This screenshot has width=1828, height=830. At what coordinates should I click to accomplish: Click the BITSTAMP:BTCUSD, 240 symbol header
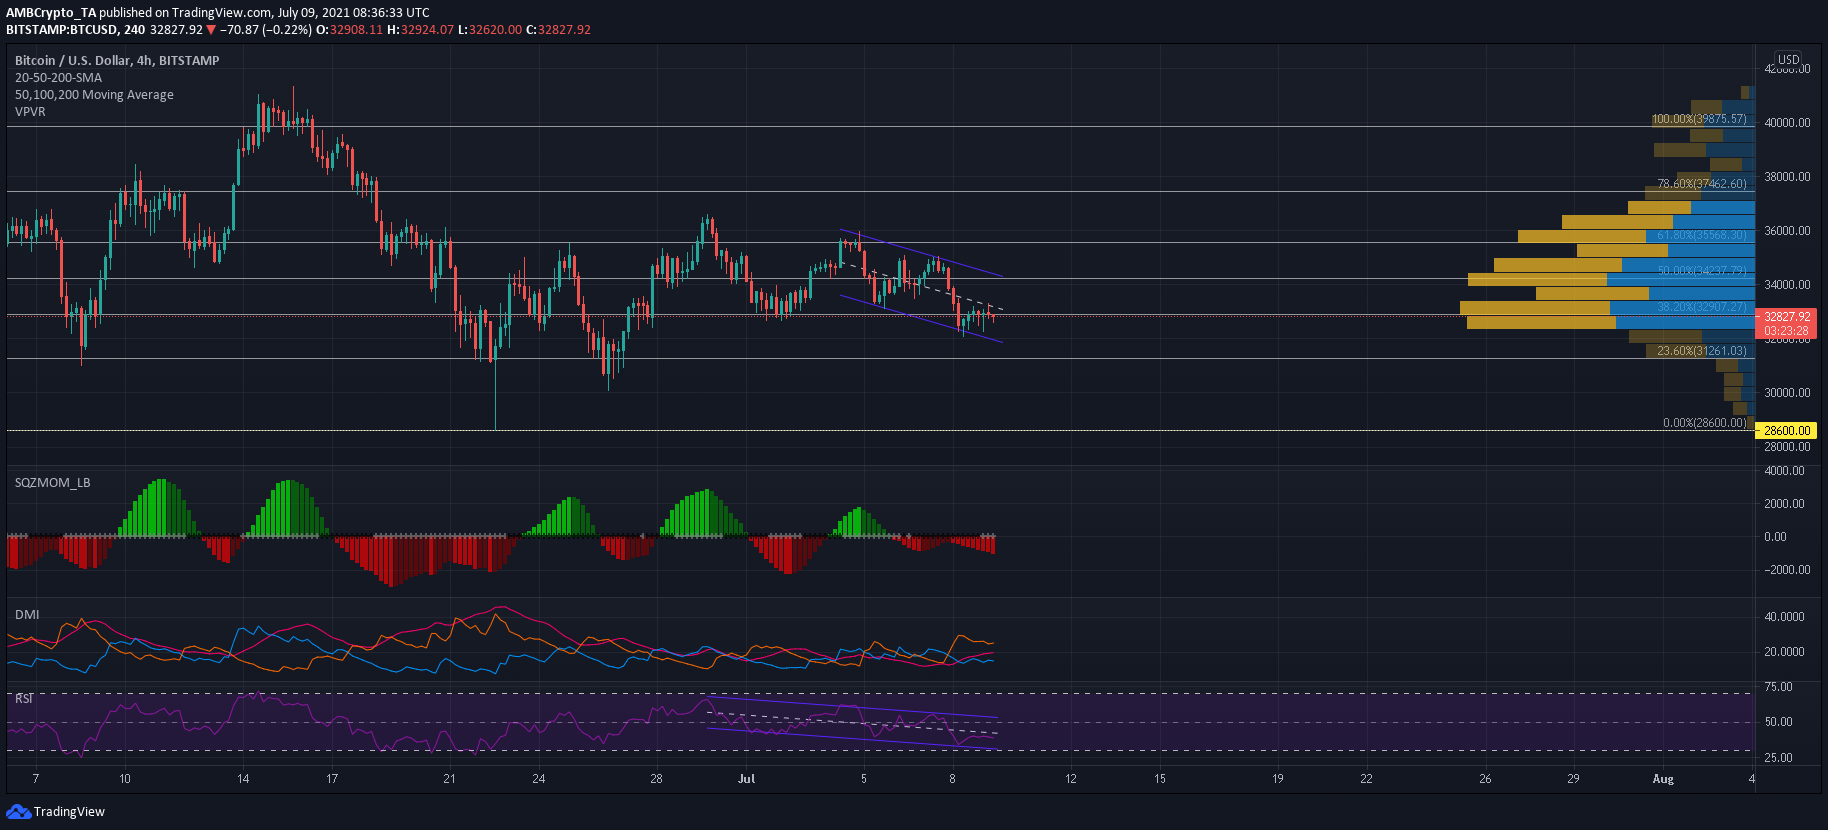[75, 30]
